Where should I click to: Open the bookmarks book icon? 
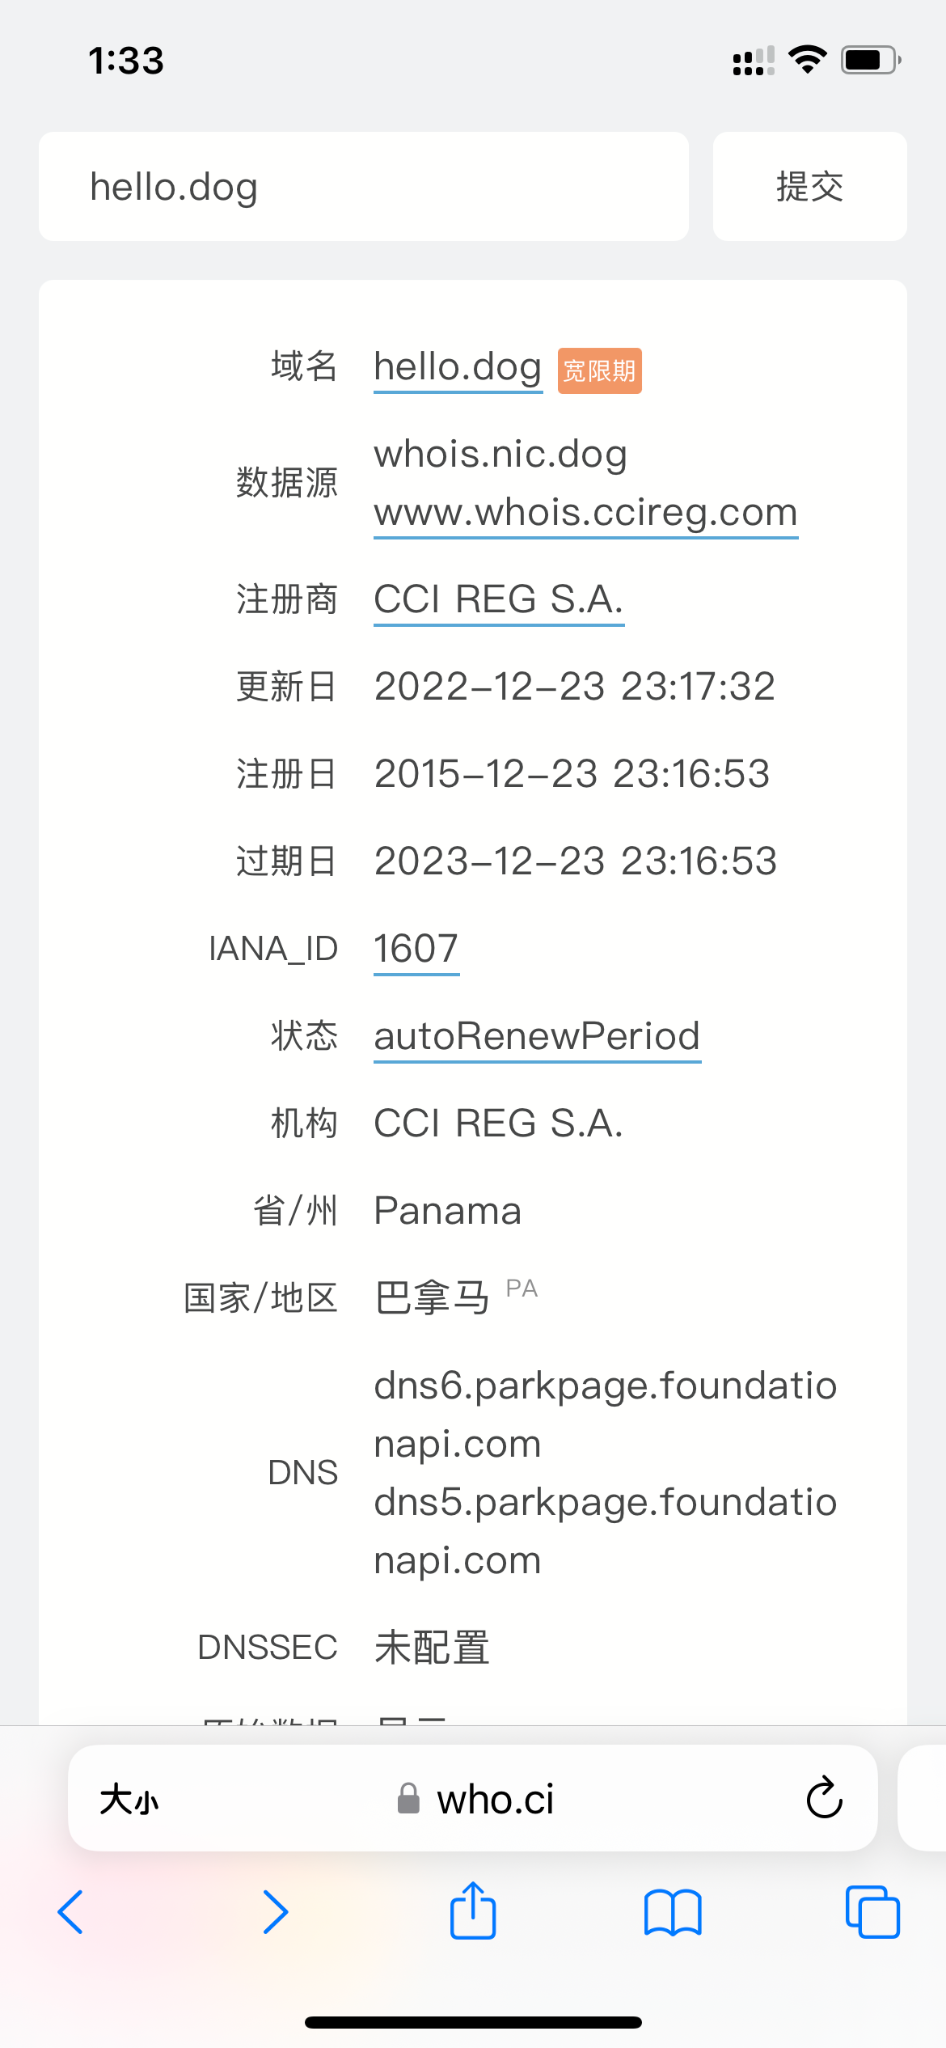pyautogui.click(x=673, y=1912)
